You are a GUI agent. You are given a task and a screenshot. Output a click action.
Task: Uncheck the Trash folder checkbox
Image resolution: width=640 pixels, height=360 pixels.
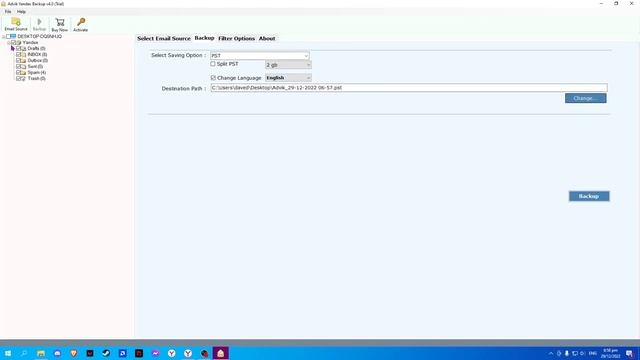coord(18,78)
